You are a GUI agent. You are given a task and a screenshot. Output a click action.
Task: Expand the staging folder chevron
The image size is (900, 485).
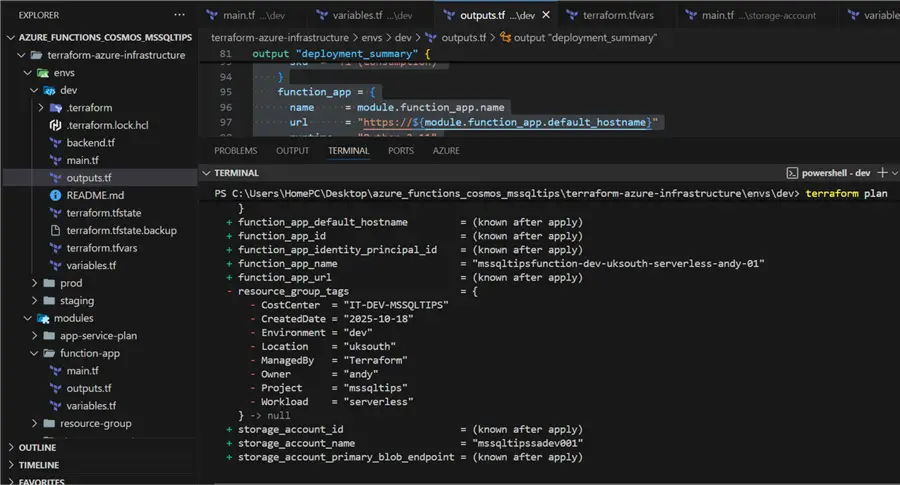coord(34,300)
